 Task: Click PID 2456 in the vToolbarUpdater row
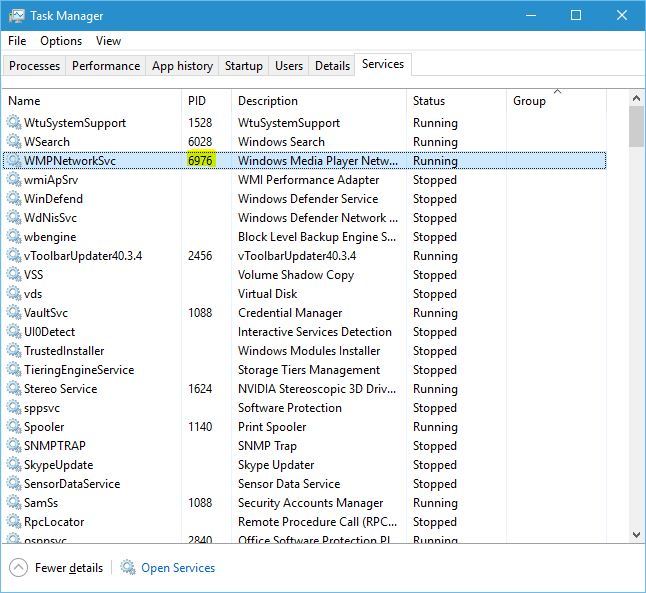click(x=200, y=256)
